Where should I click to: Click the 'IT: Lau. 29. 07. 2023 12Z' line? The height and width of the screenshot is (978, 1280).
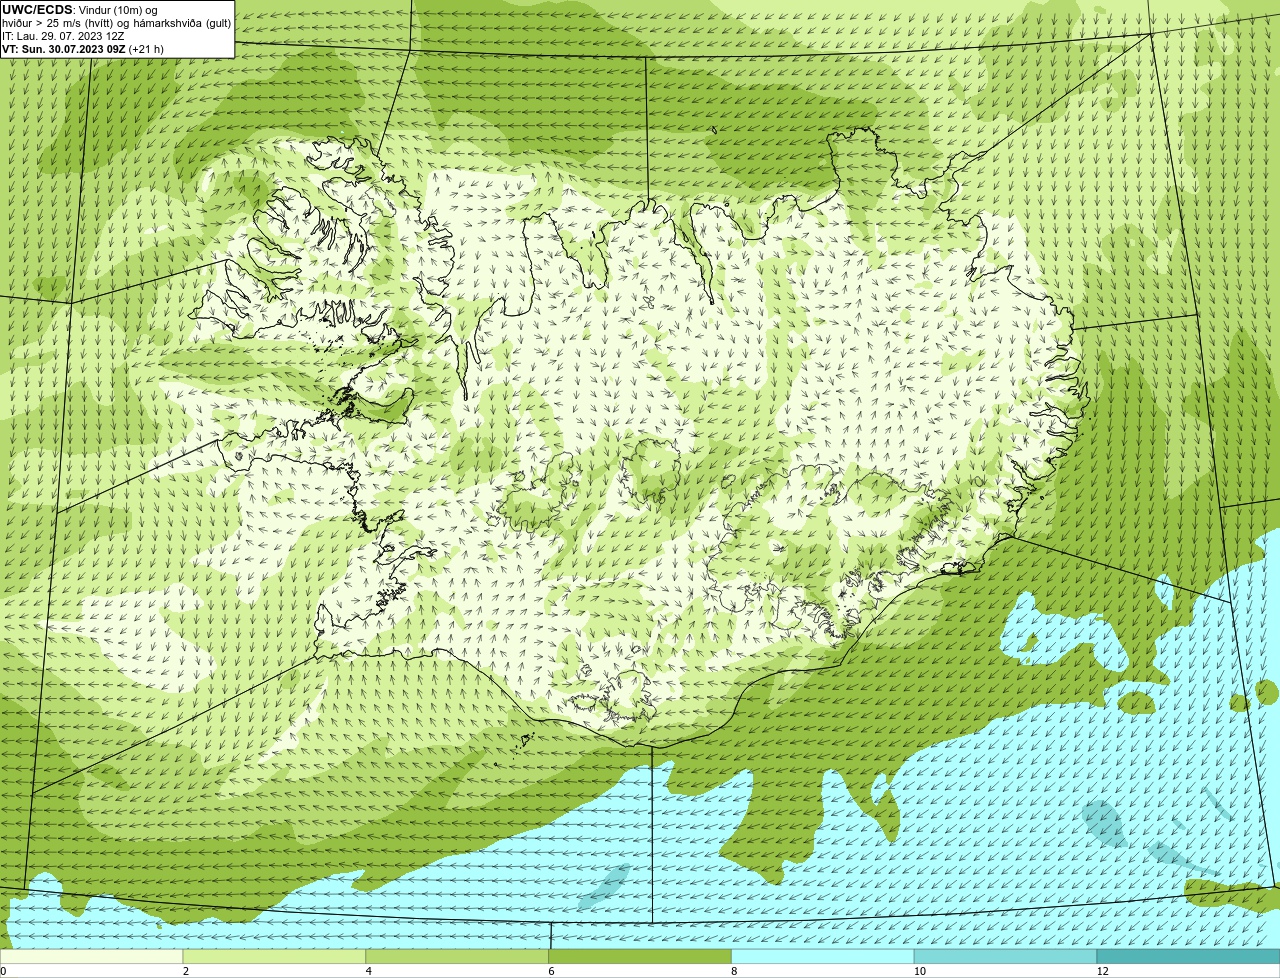coord(63,36)
